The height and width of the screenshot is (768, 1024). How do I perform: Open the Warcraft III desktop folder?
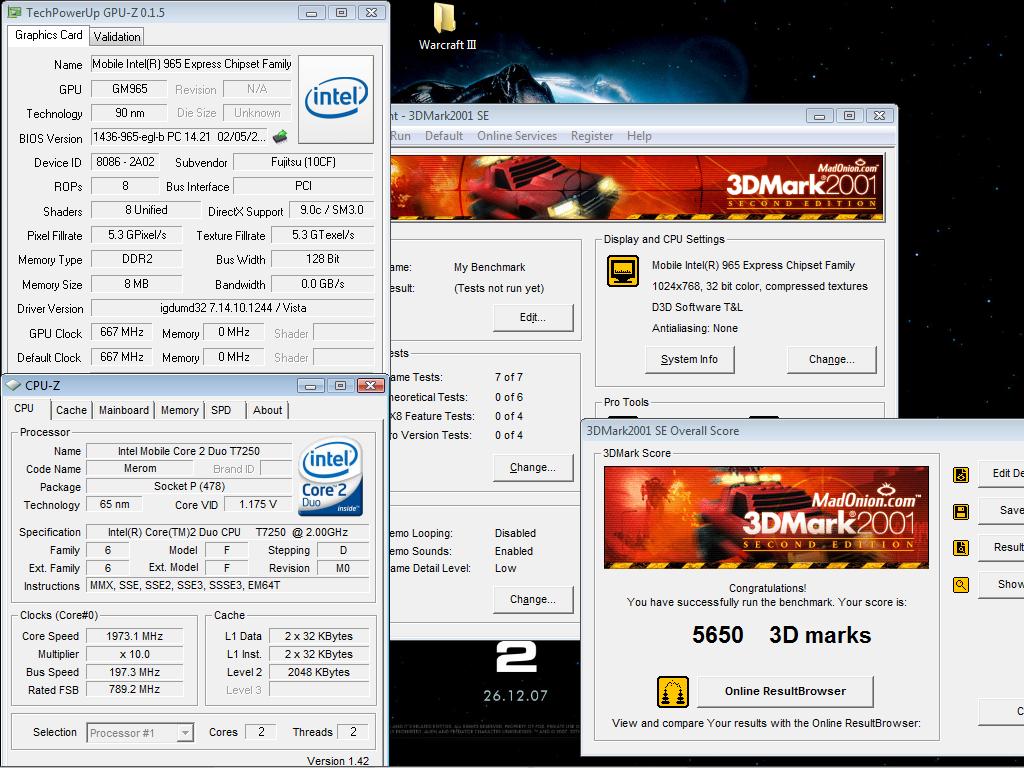(447, 26)
